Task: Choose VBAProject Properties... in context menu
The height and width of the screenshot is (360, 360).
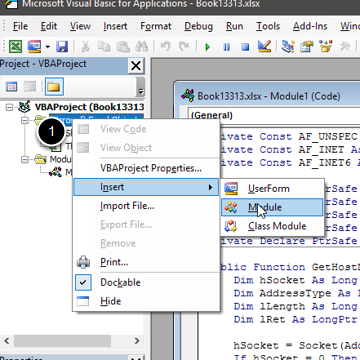Action: (146, 168)
